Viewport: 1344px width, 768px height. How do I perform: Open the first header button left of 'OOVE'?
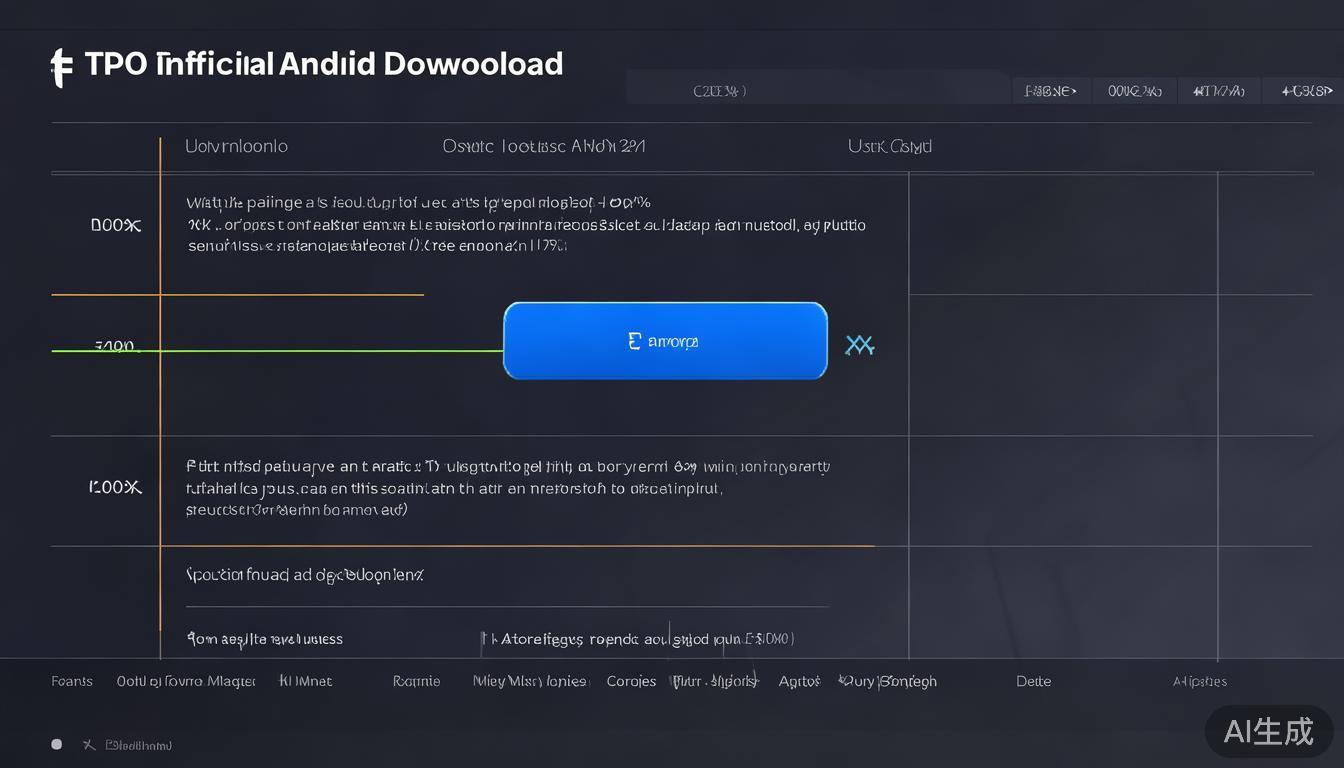click(1050, 91)
